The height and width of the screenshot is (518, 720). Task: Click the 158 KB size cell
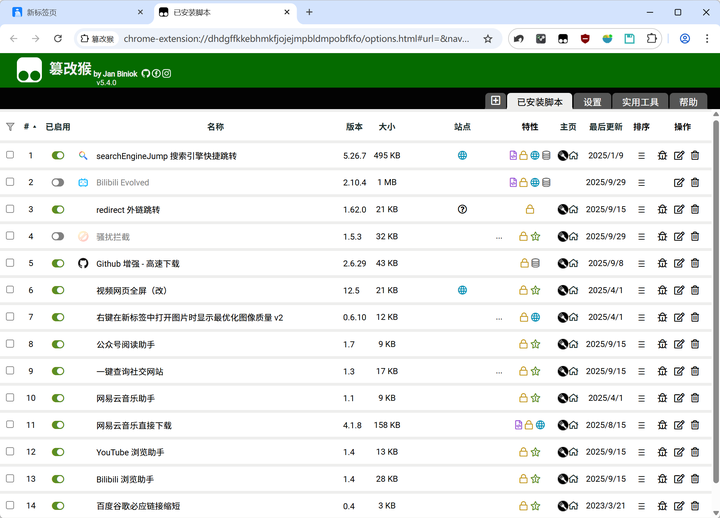[x=387, y=425]
